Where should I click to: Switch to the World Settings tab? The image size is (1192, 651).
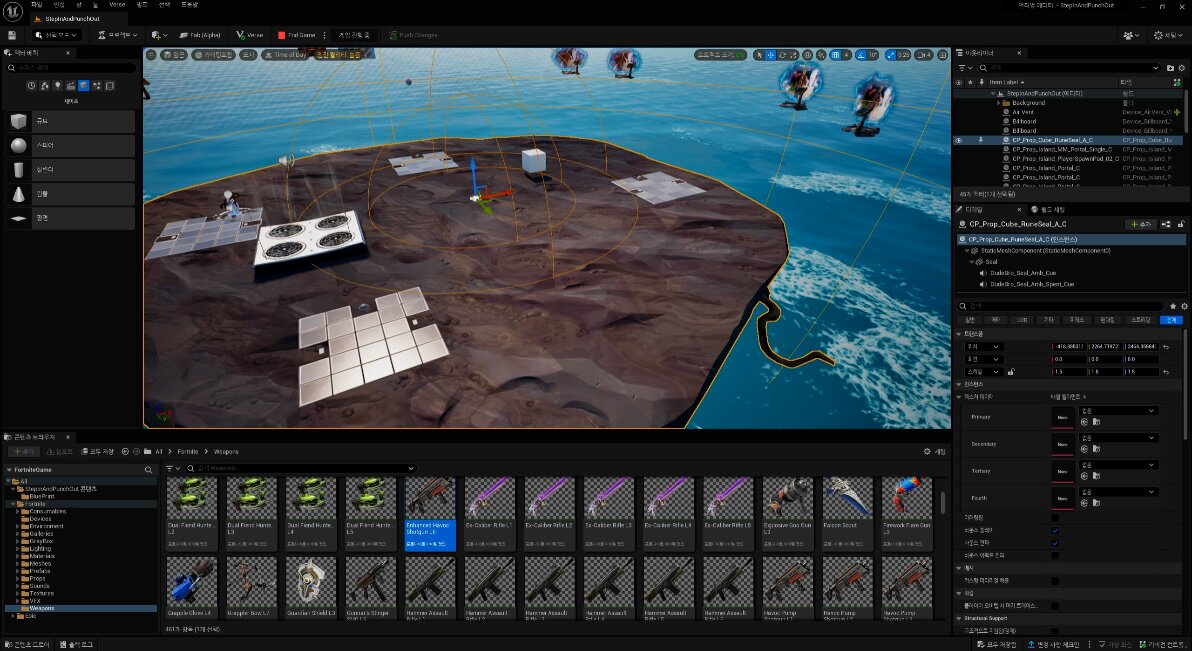1042,209
